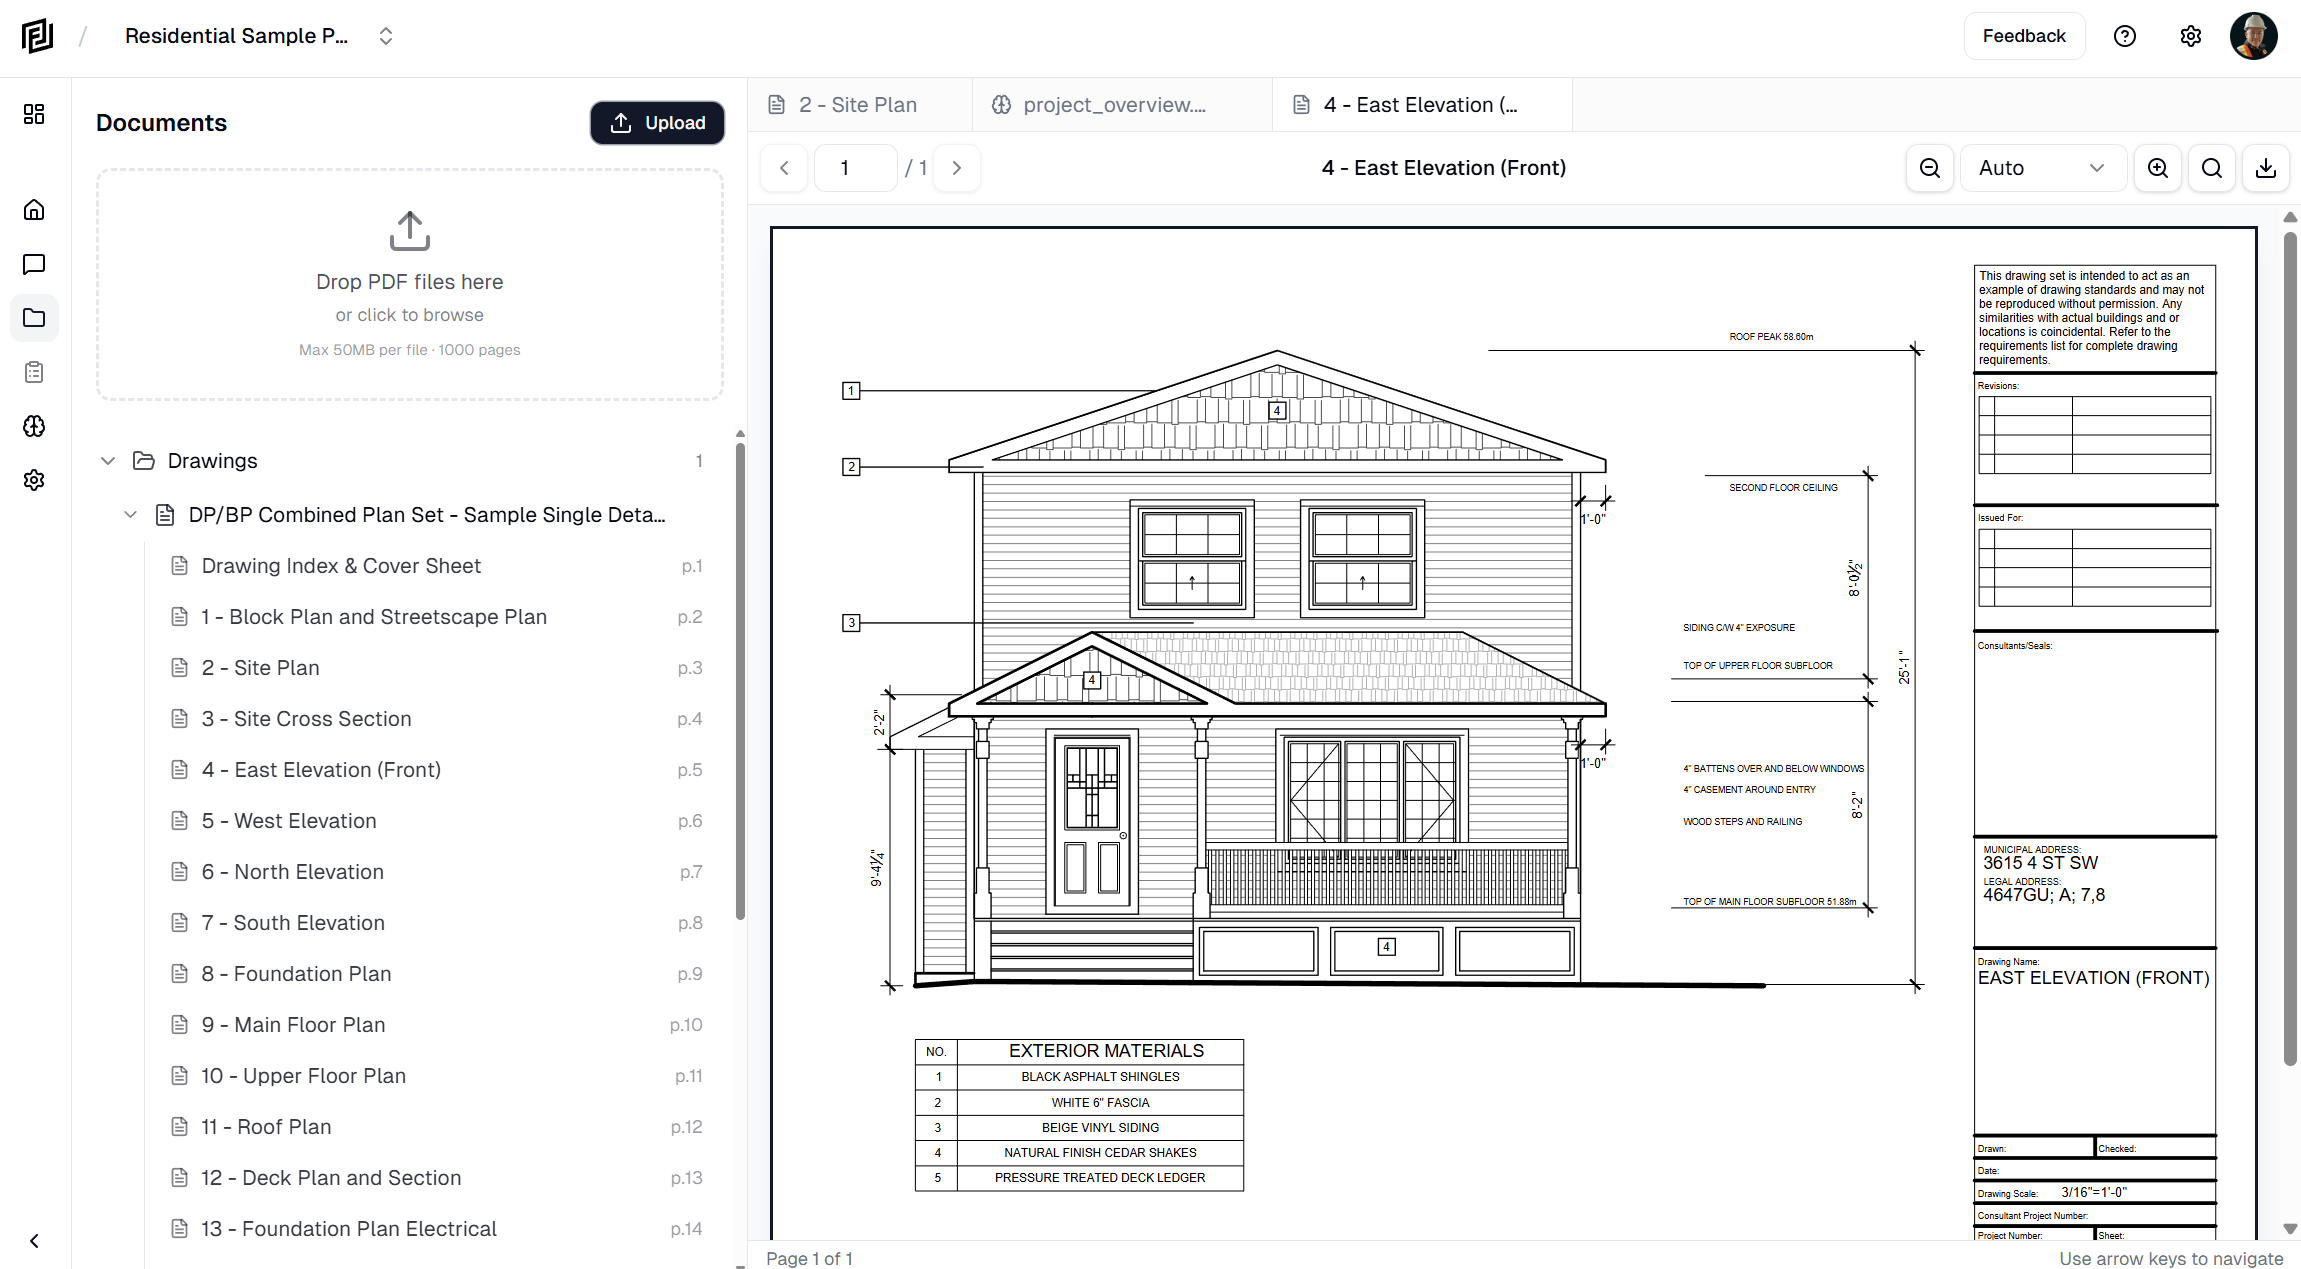The width and height of the screenshot is (2301, 1269).
Task: Click the Upload button
Action: [x=657, y=123]
